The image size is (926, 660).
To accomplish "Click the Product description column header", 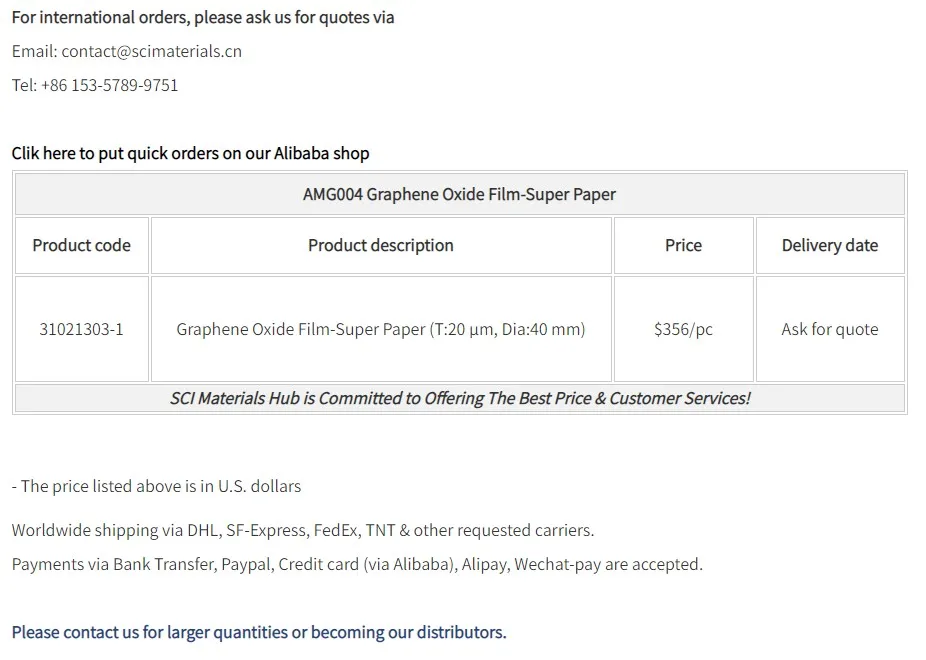I will (x=381, y=245).
